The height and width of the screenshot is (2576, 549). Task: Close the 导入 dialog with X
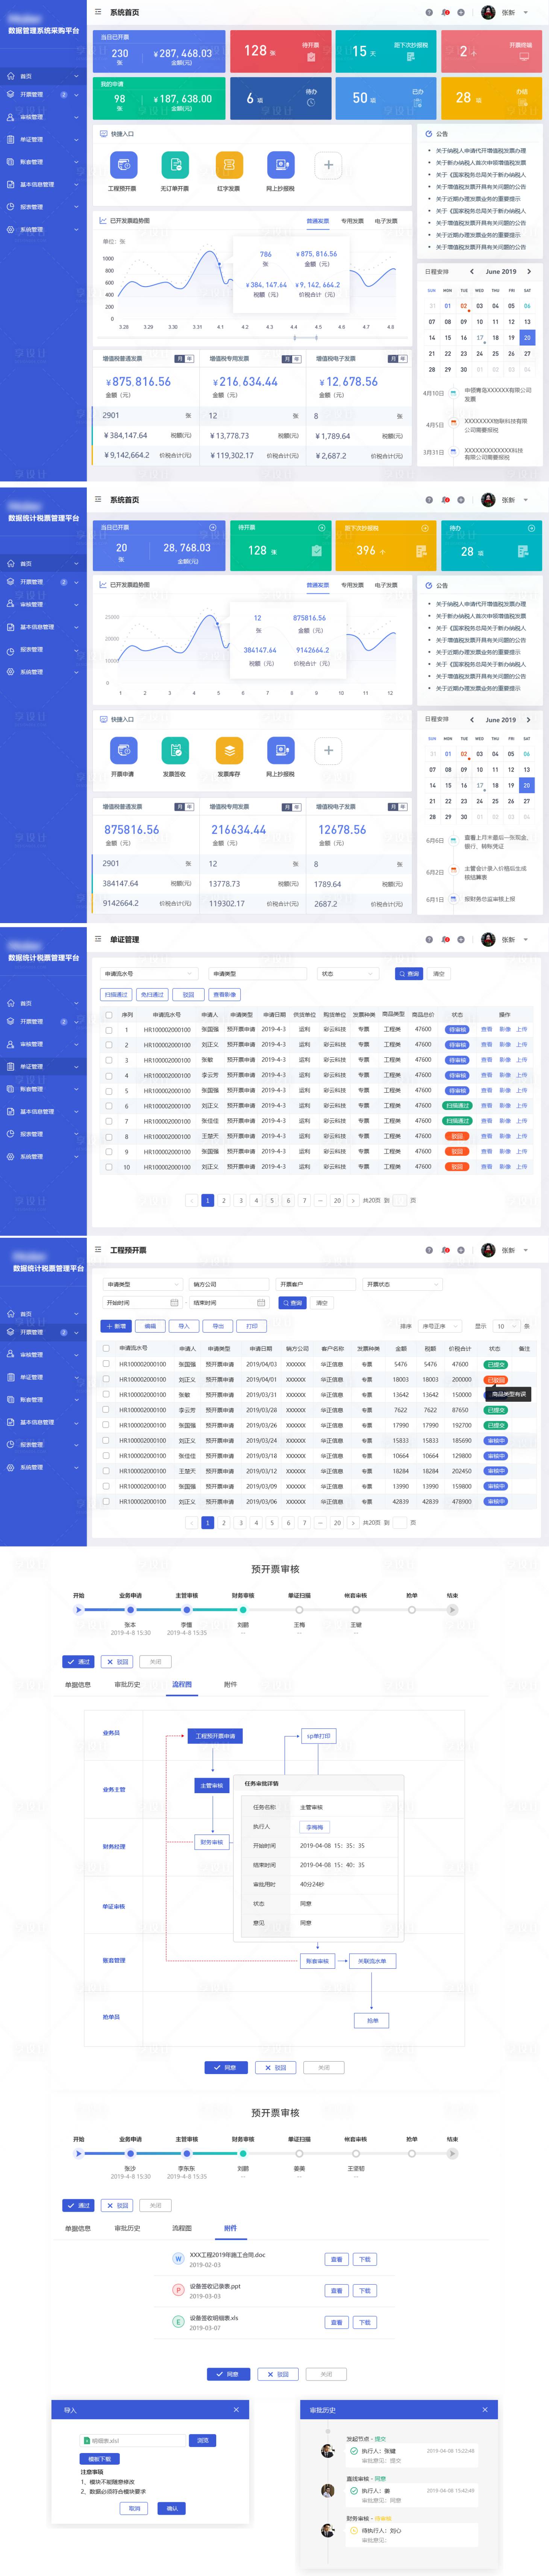tap(236, 2410)
